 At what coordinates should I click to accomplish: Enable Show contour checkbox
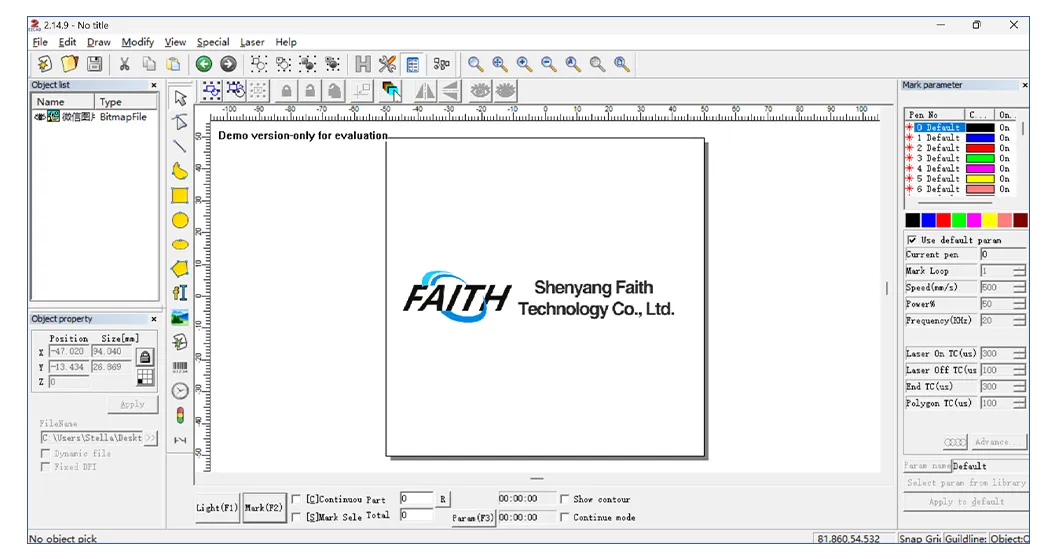pos(564,499)
